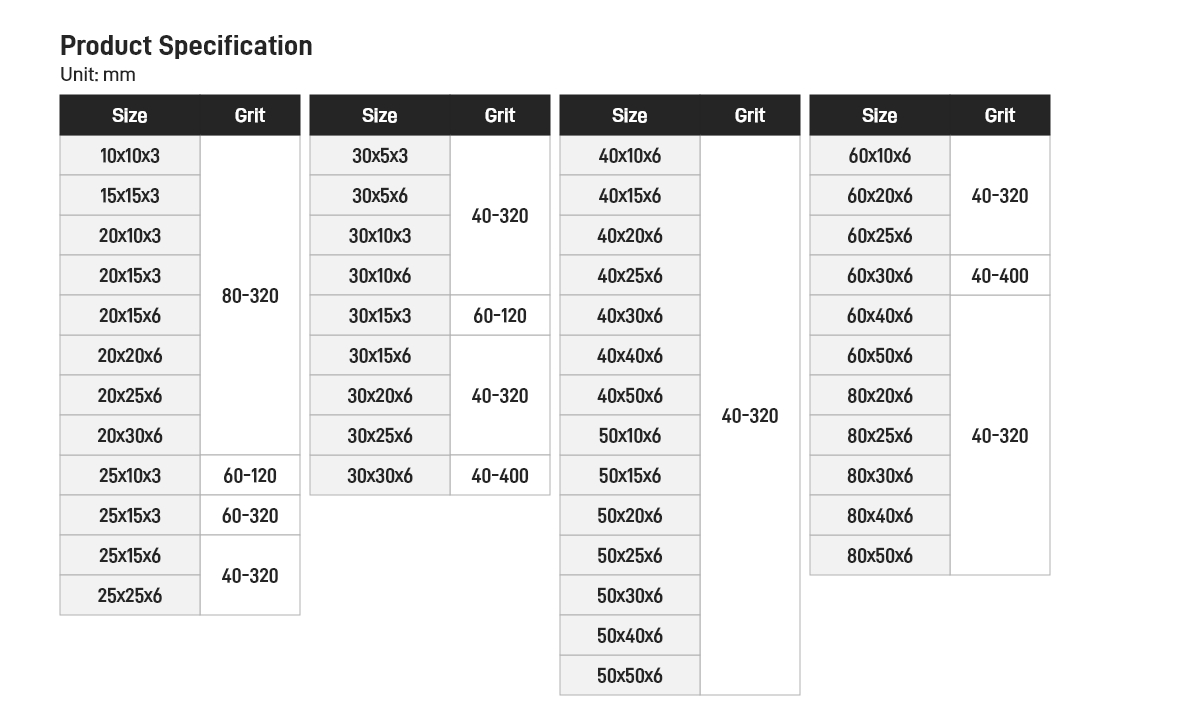
Task: Select the 30x15x3 size entry
Action: coord(380,316)
